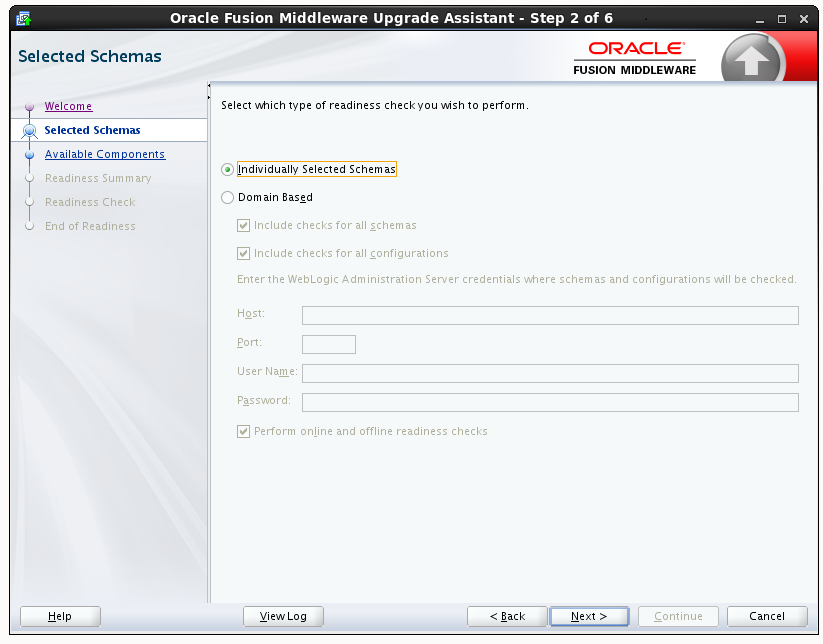
Task: Click the User Name input field
Action: click(x=550, y=373)
